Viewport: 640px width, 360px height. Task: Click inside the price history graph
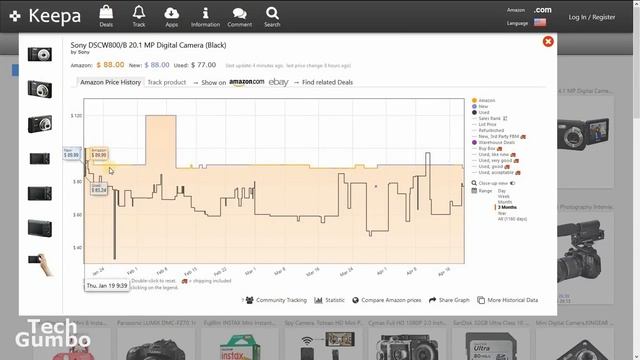click(274, 181)
